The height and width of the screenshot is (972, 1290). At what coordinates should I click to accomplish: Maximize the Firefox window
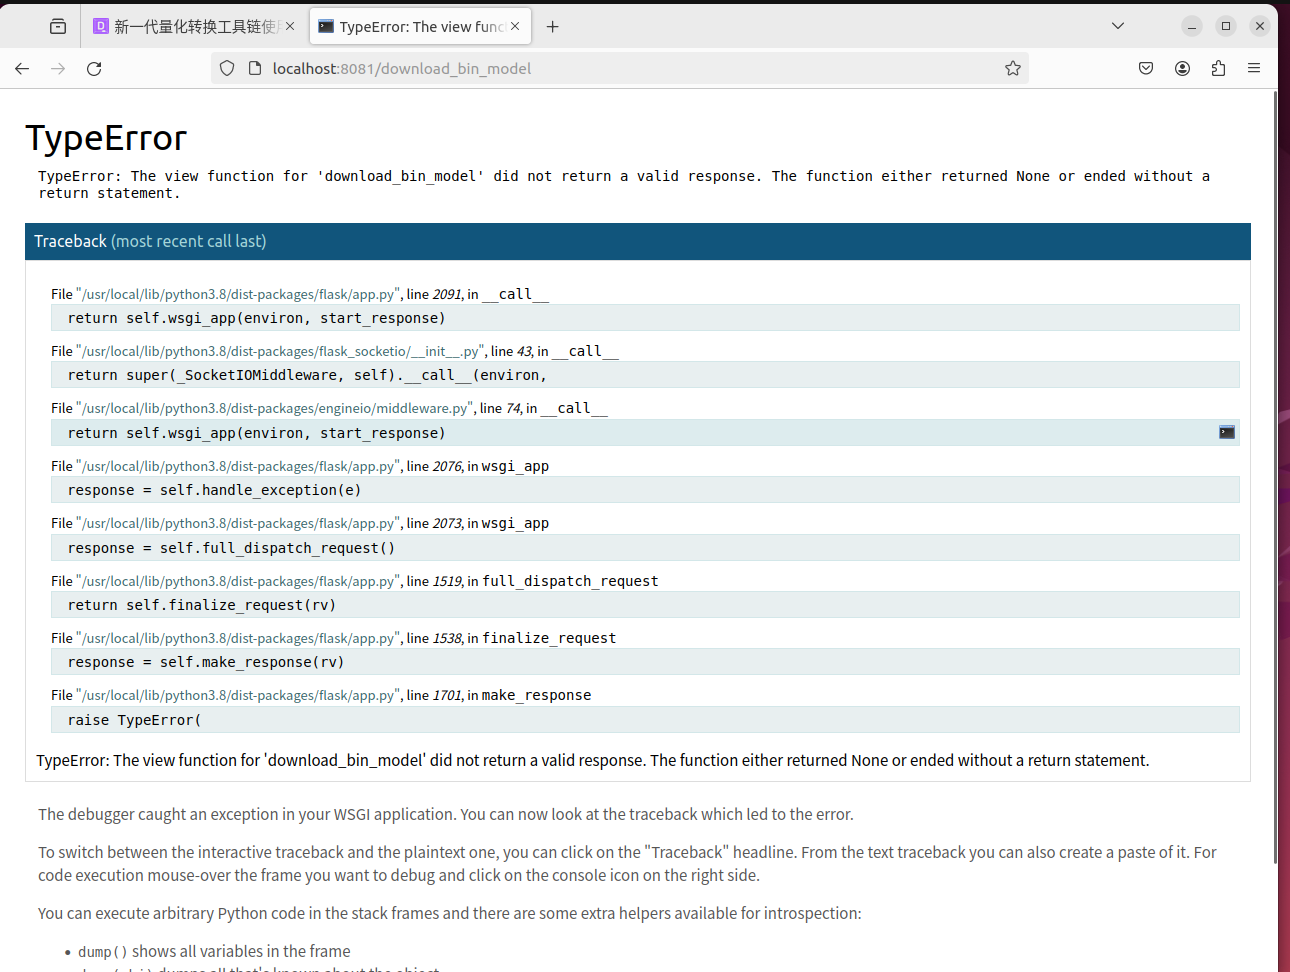point(1226,26)
